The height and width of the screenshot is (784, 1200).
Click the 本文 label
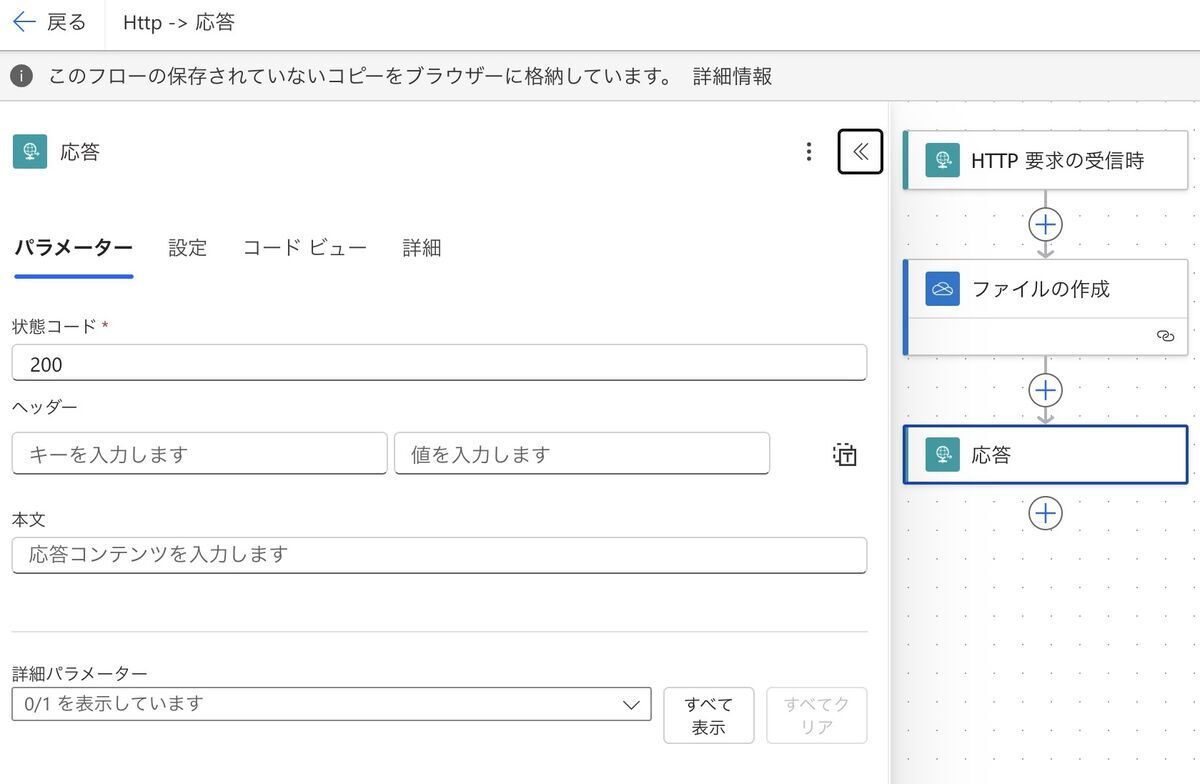(x=29, y=520)
